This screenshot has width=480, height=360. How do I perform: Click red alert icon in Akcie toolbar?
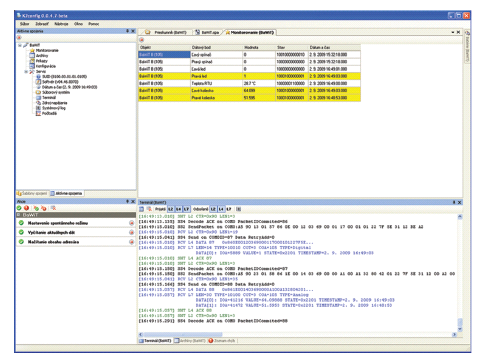pos(26,208)
